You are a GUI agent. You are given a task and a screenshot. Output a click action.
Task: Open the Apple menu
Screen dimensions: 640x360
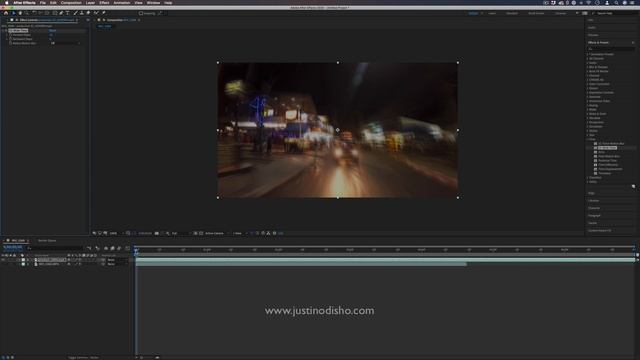pos(7,3)
